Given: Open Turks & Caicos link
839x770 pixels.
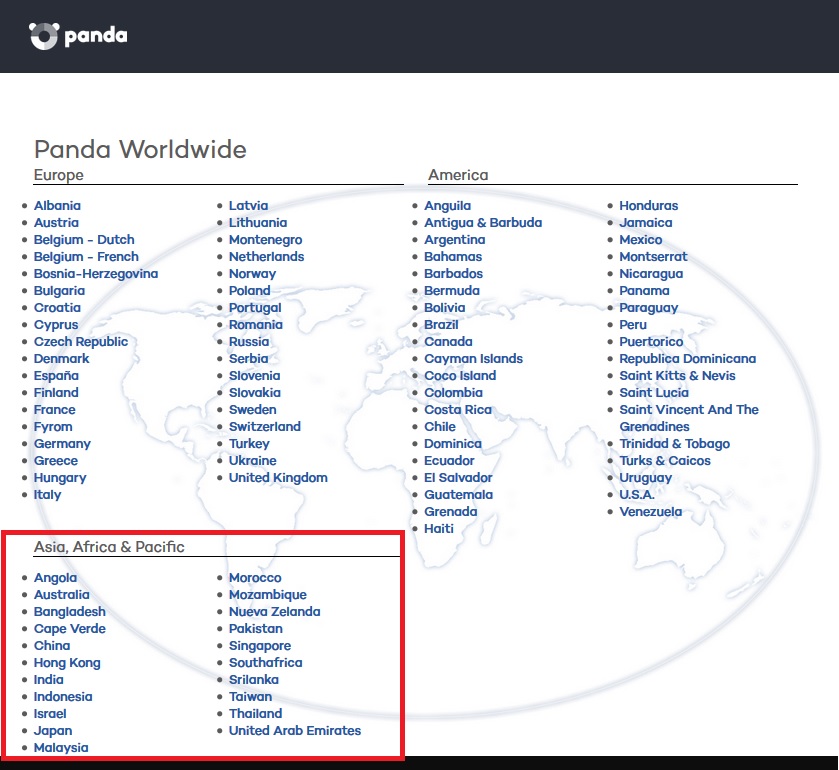Looking at the screenshot, I should pyautogui.click(x=665, y=461).
